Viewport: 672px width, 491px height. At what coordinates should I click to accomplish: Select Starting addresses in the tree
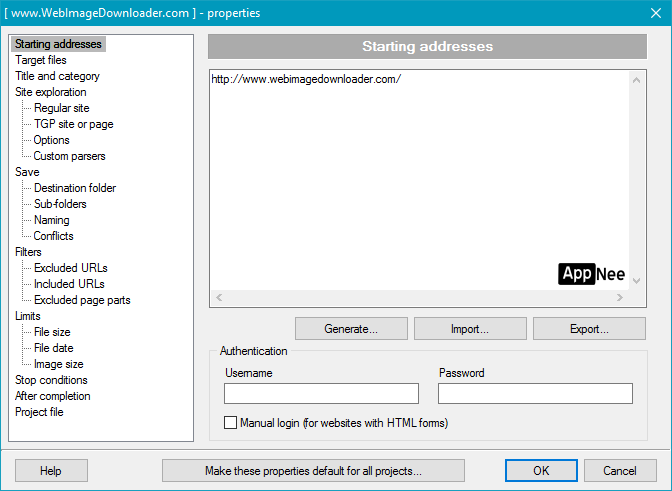[x=58, y=44]
